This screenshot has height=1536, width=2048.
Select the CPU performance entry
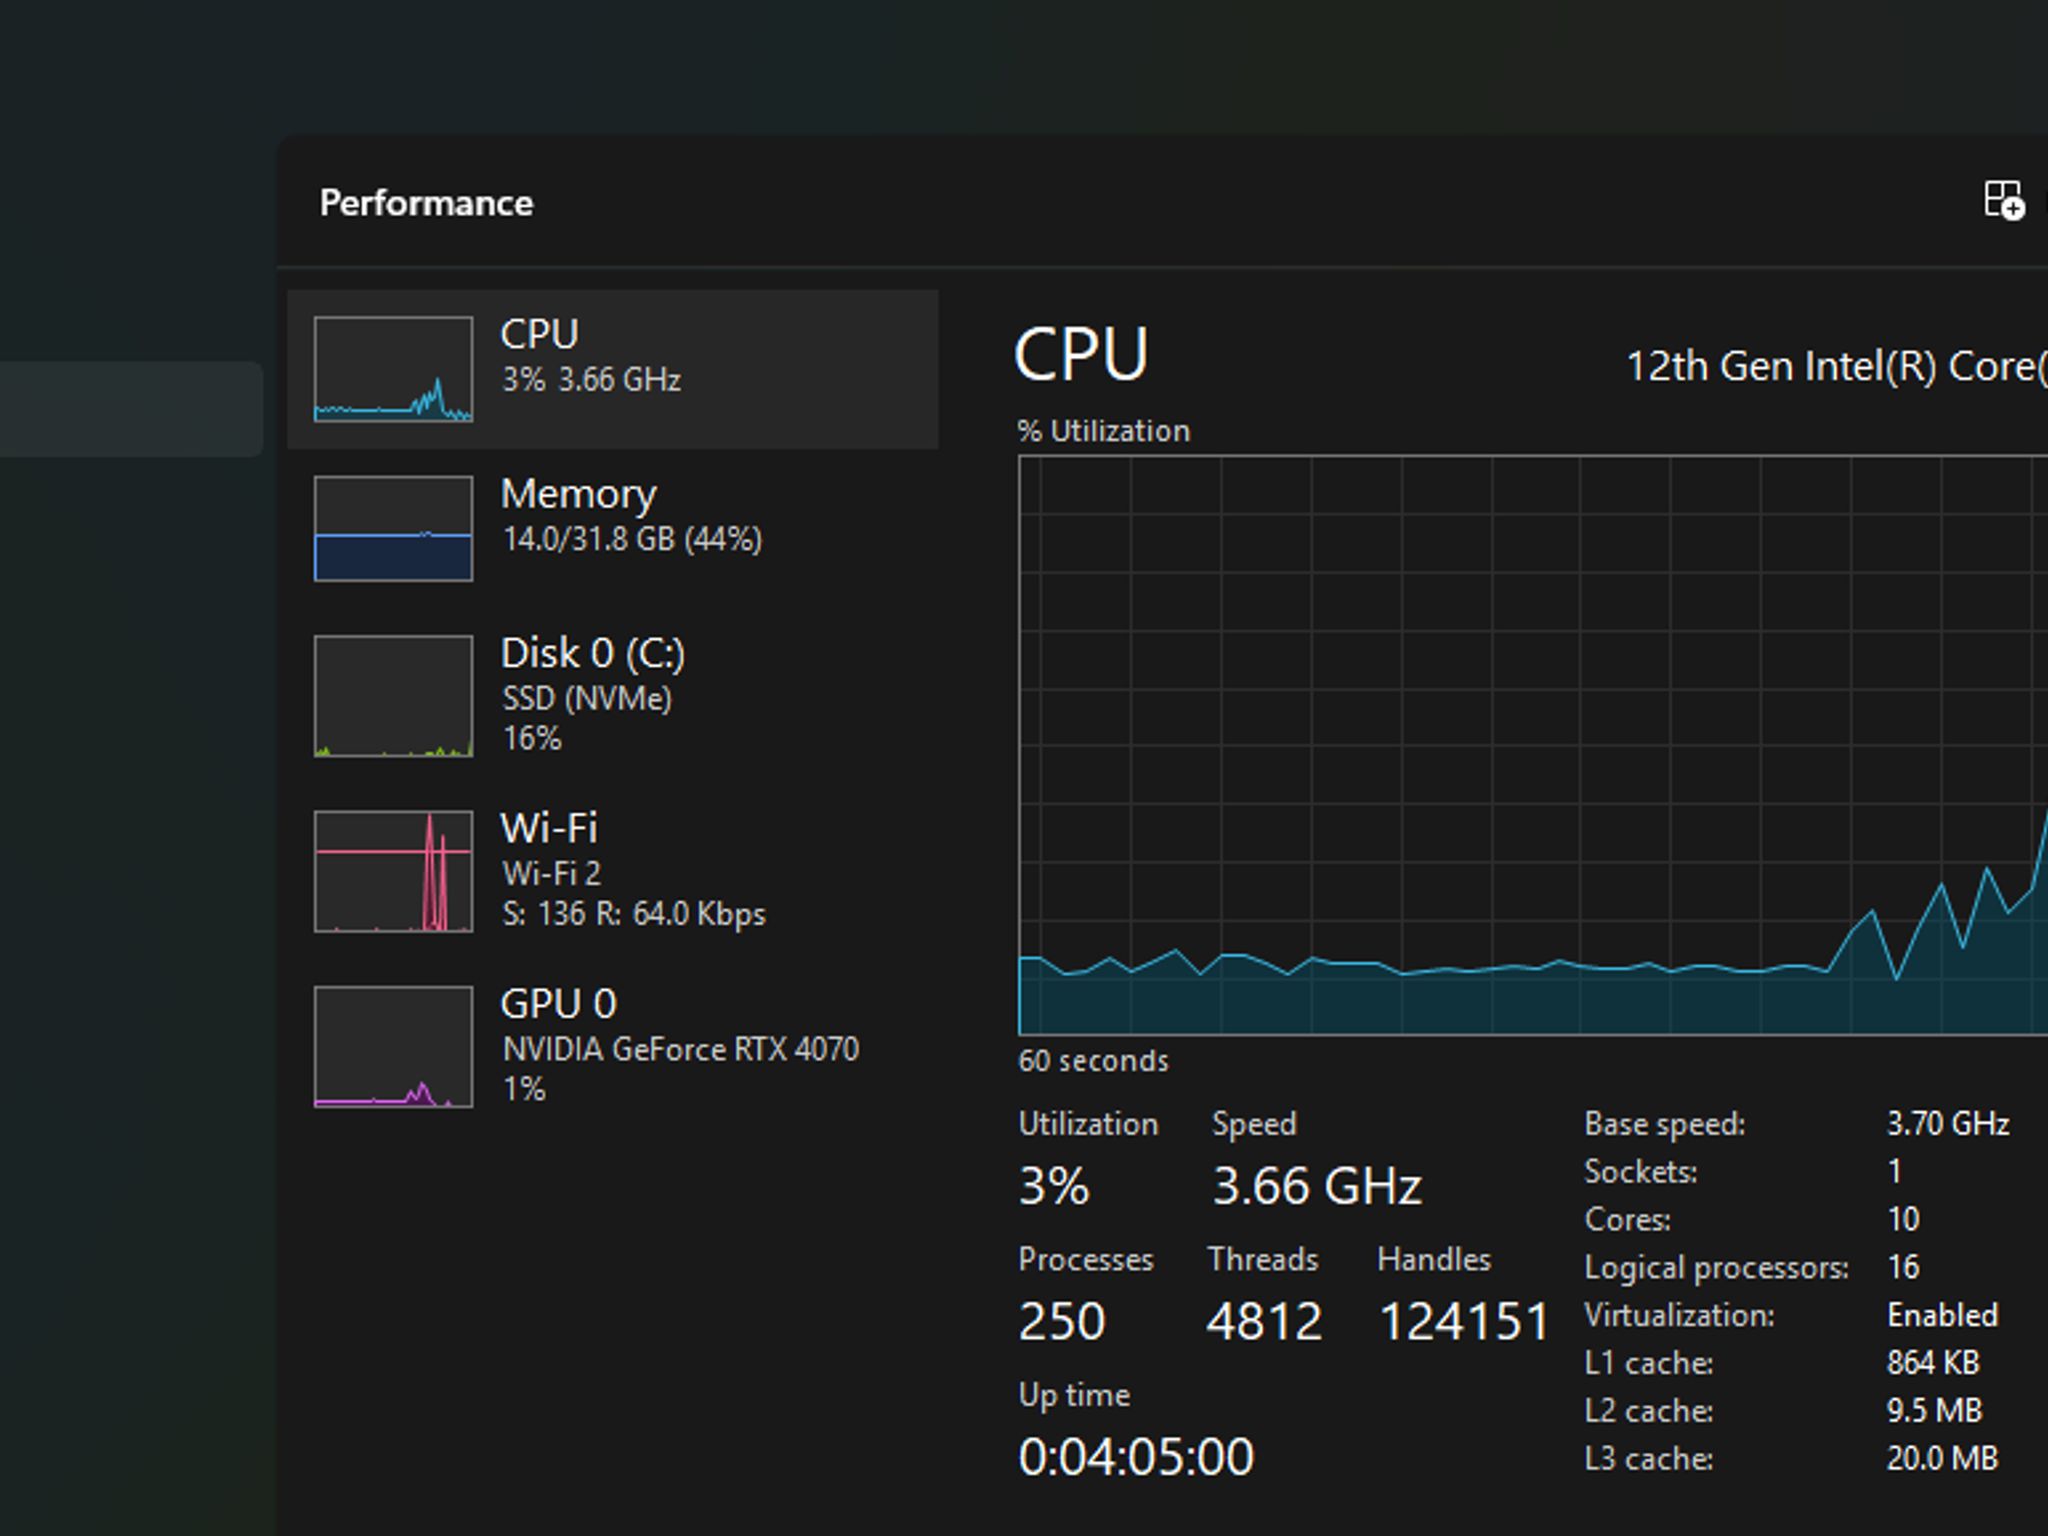click(x=612, y=369)
